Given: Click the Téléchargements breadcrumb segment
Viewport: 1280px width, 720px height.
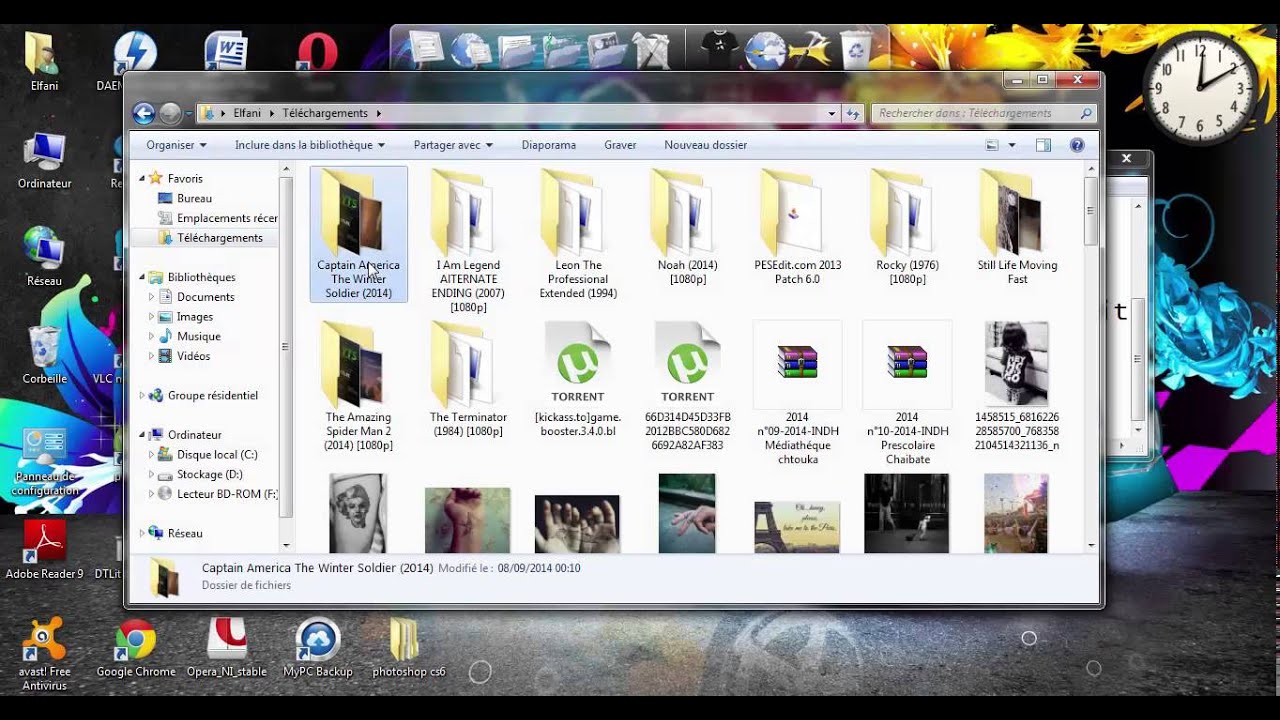Looking at the screenshot, I should click(x=325, y=113).
